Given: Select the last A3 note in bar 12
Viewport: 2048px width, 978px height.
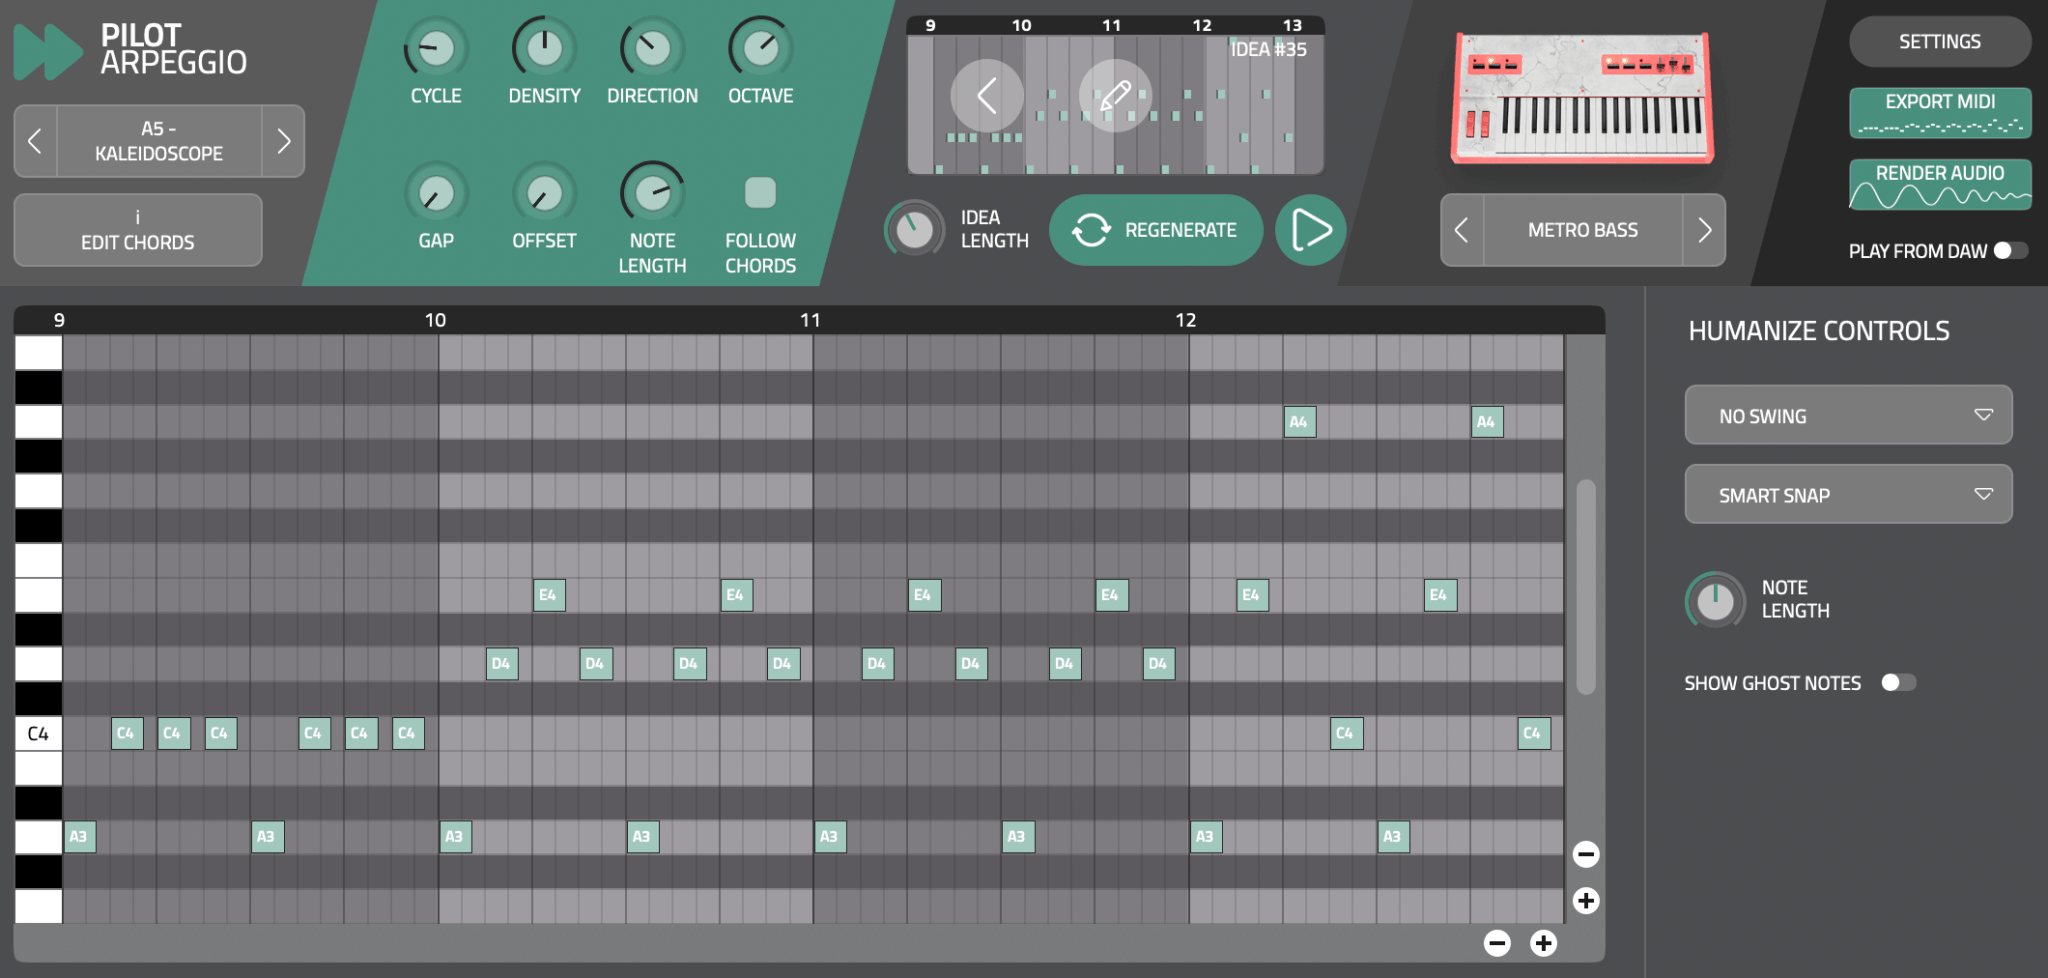Looking at the screenshot, I should pos(1393,837).
